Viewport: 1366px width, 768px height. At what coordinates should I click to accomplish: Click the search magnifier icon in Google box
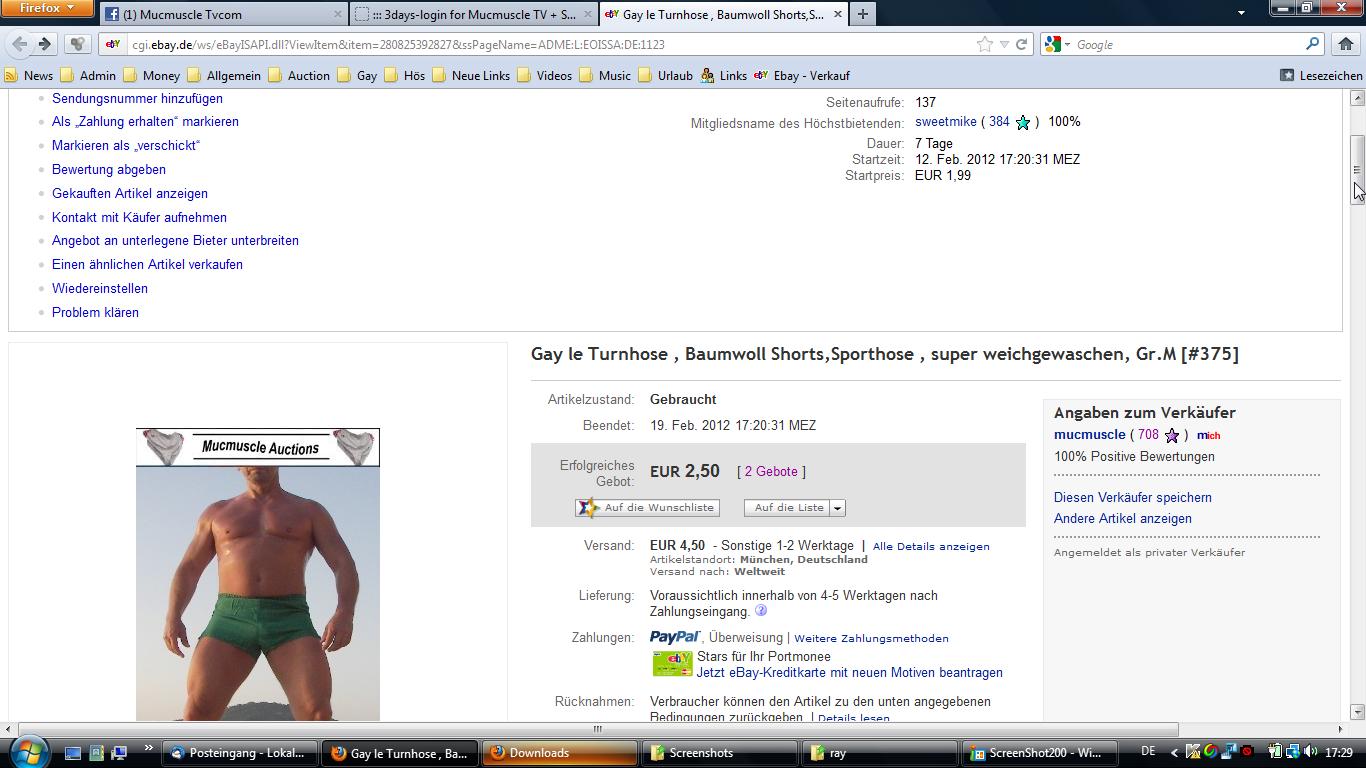1312,44
